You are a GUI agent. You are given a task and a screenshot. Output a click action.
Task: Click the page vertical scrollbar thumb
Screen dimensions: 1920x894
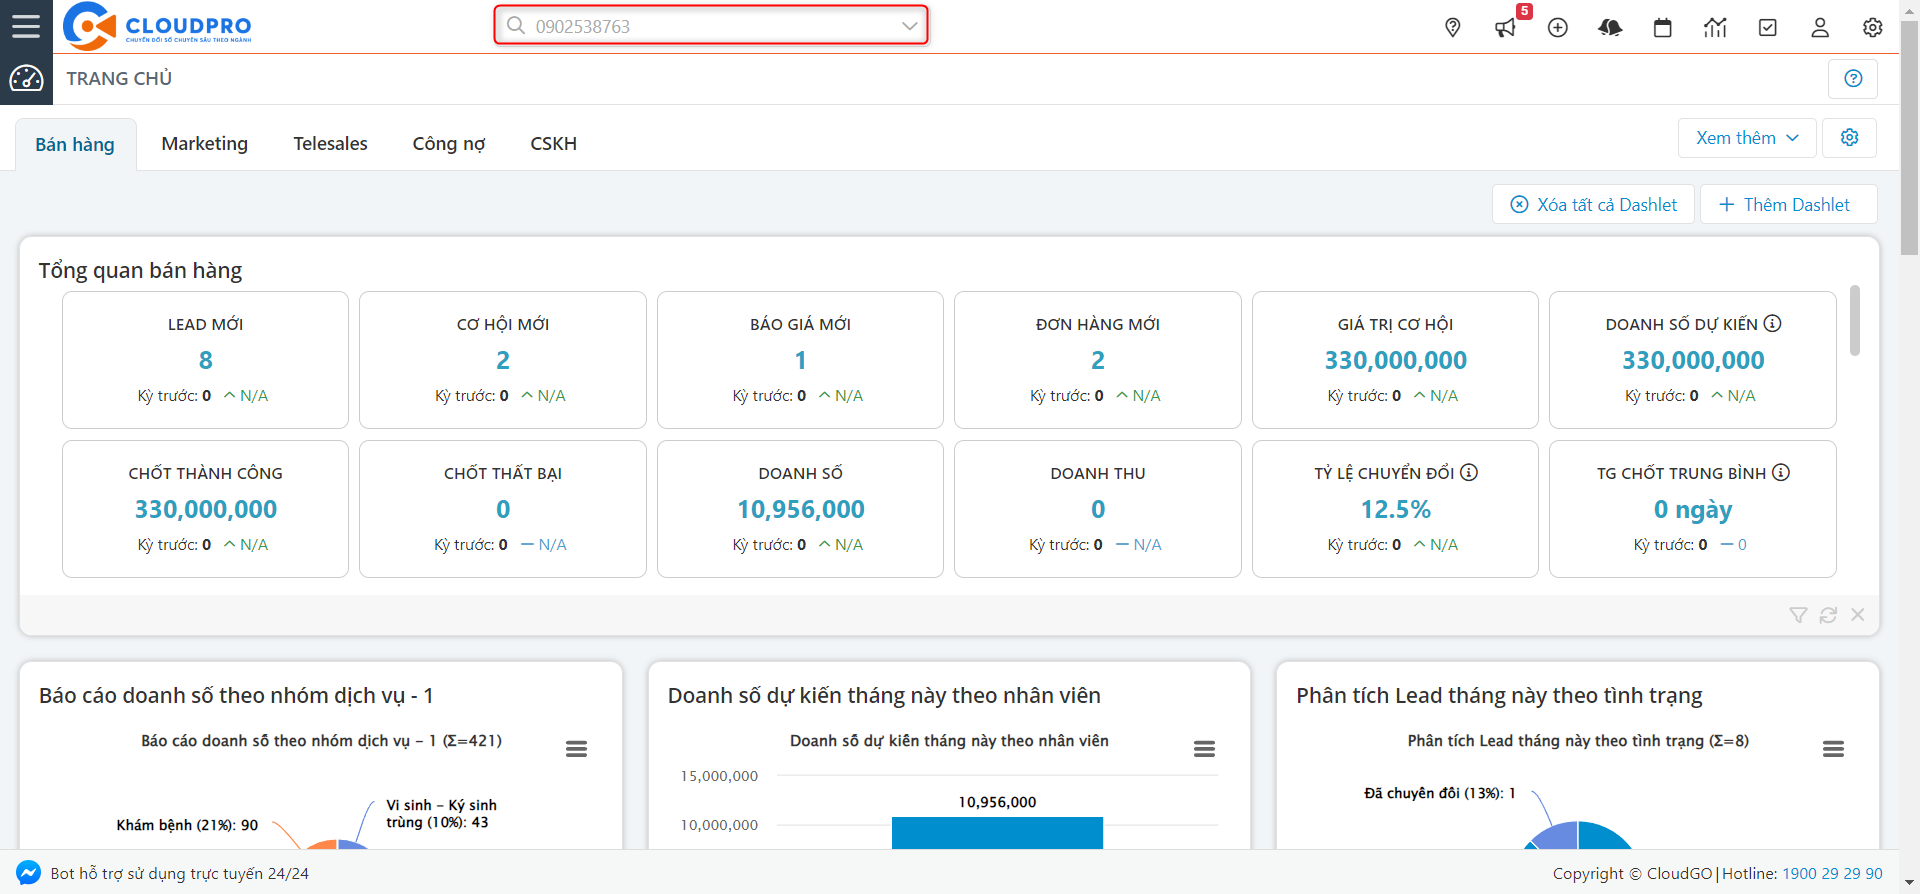(1909, 136)
